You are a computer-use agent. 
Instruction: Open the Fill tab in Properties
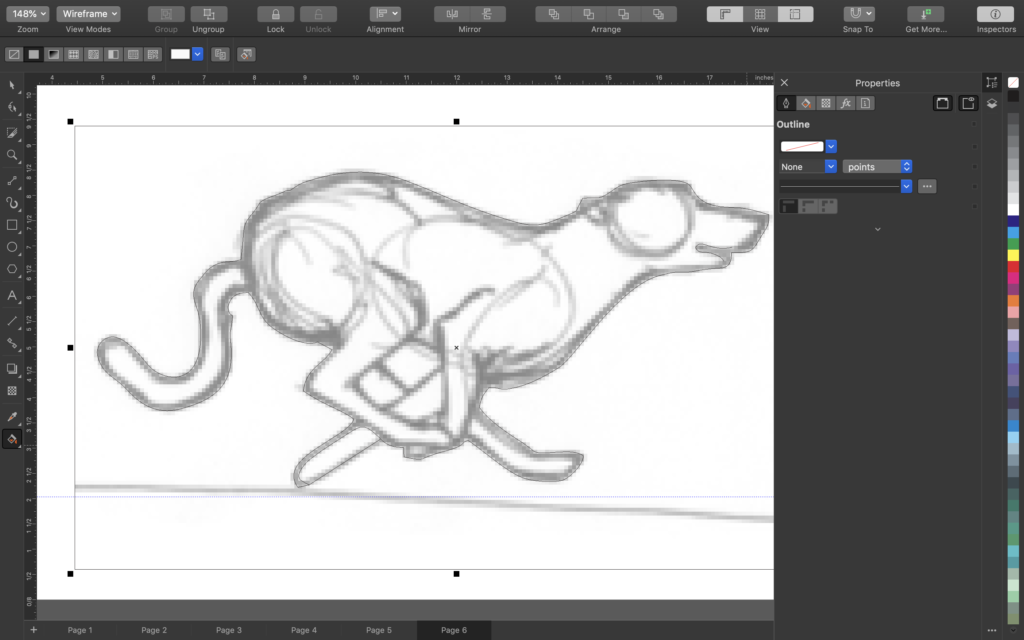click(805, 103)
